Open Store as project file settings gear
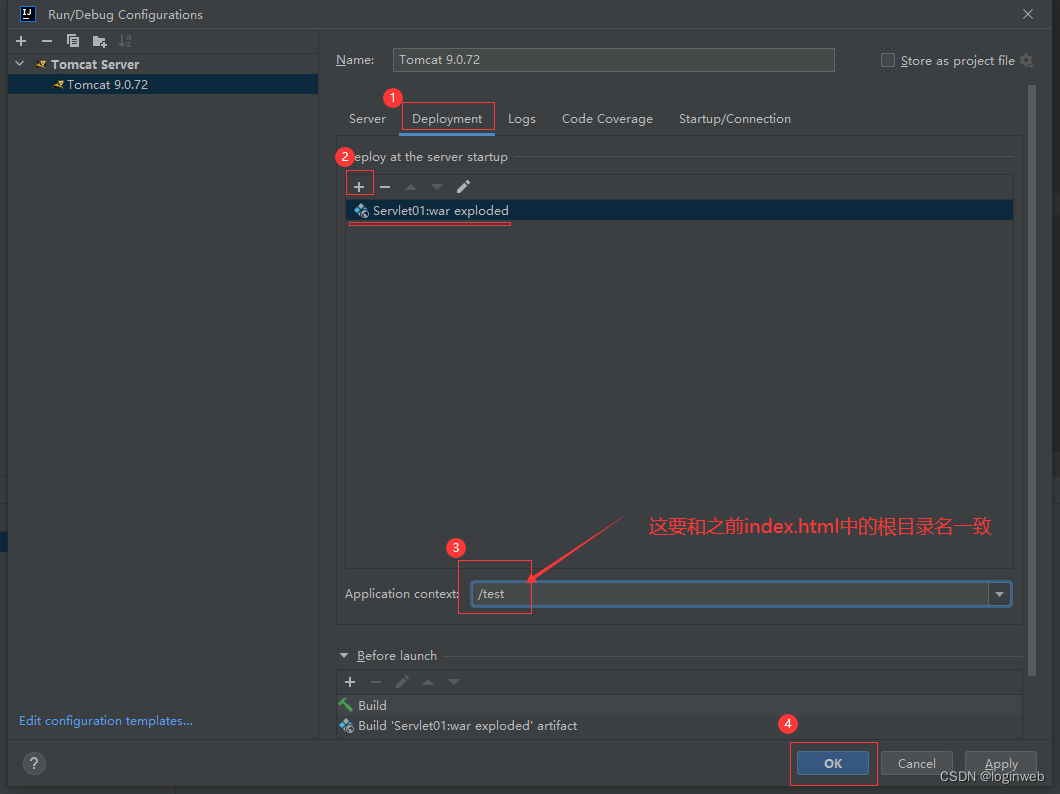 1026,61
